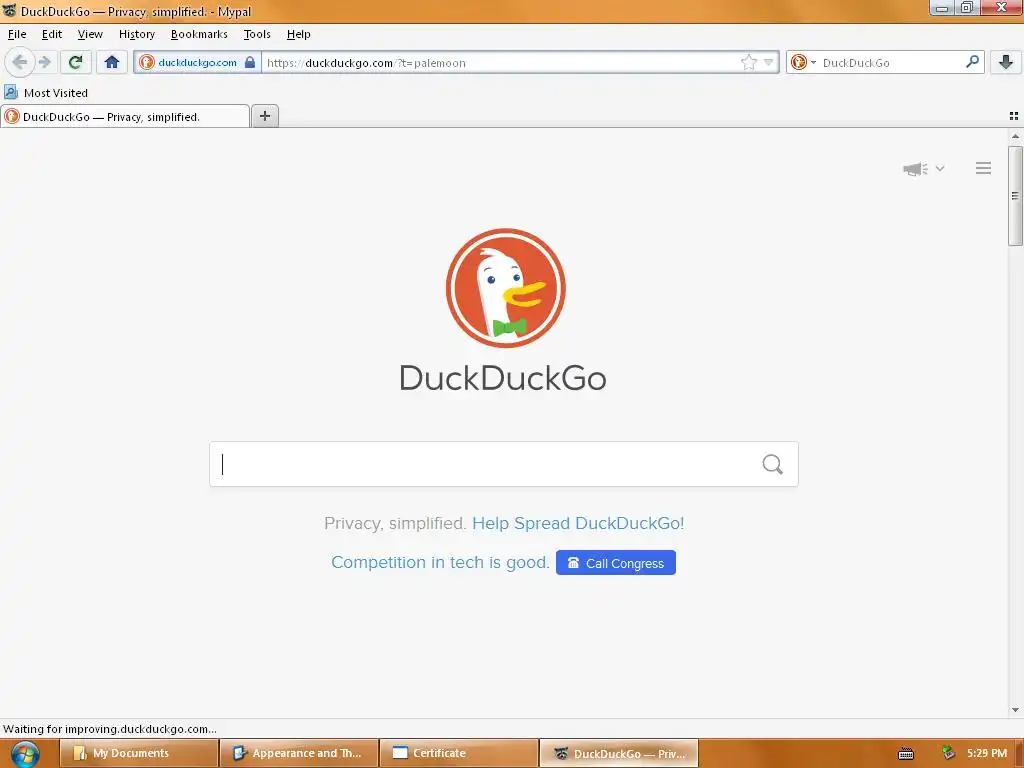The image size is (1024, 768).
Task: Click the padlock icon in address bar
Action: point(249,62)
